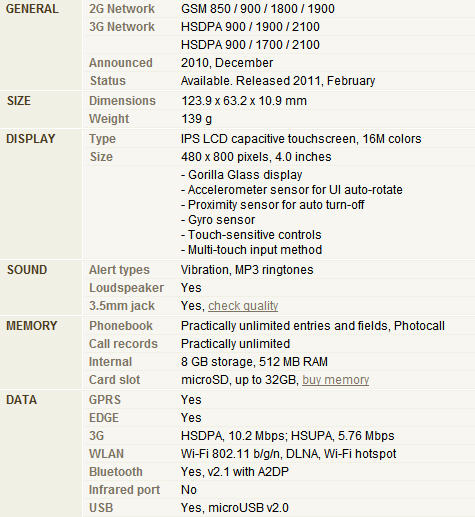Click the Gorilla Glass display text
The width and height of the screenshot is (475, 517).
tap(242, 175)
